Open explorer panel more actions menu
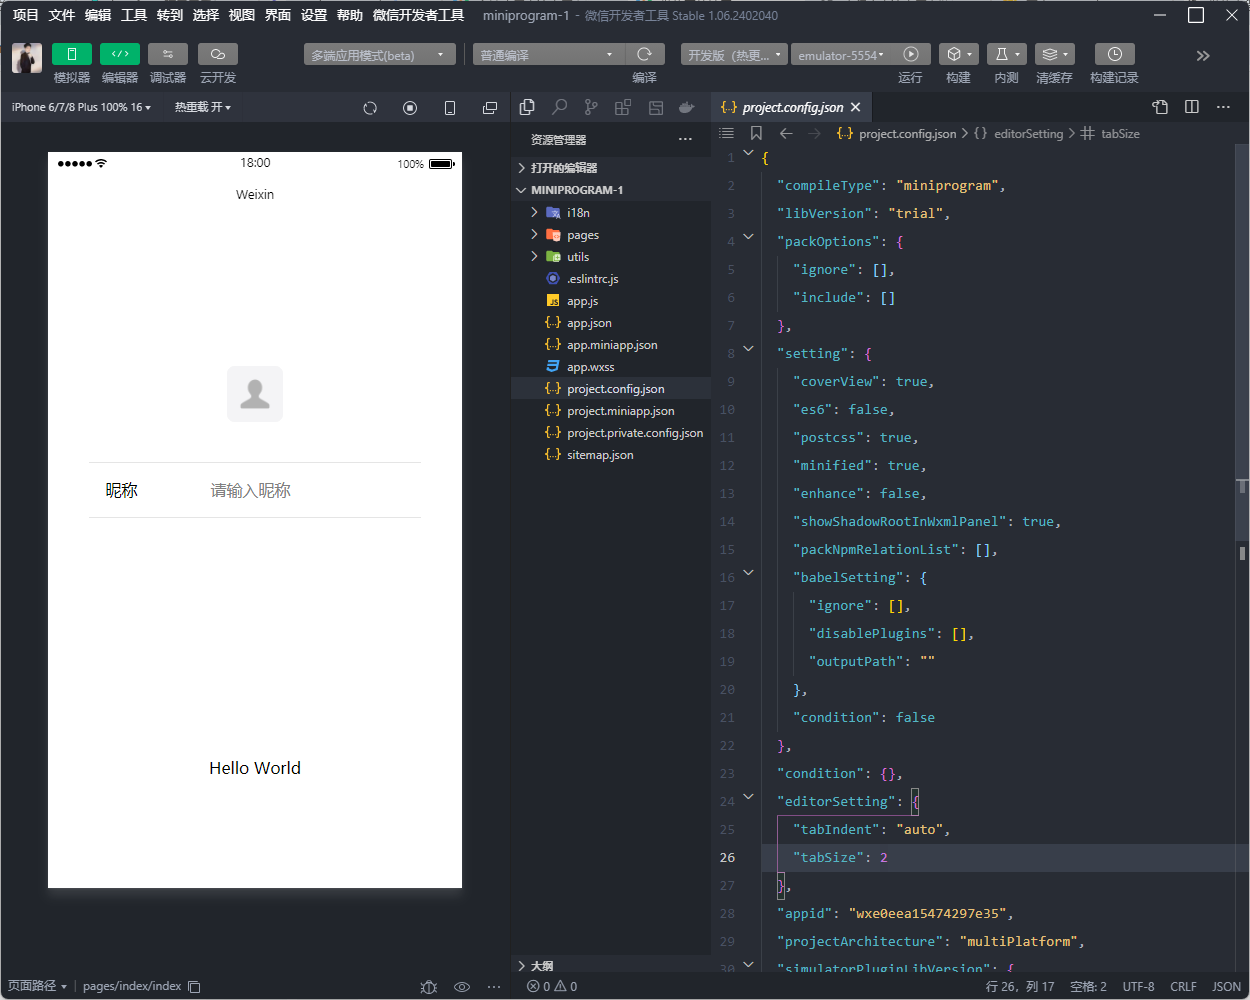Image resolution: width=1250 pixels, height=1000 pixels. coord(685,139)
